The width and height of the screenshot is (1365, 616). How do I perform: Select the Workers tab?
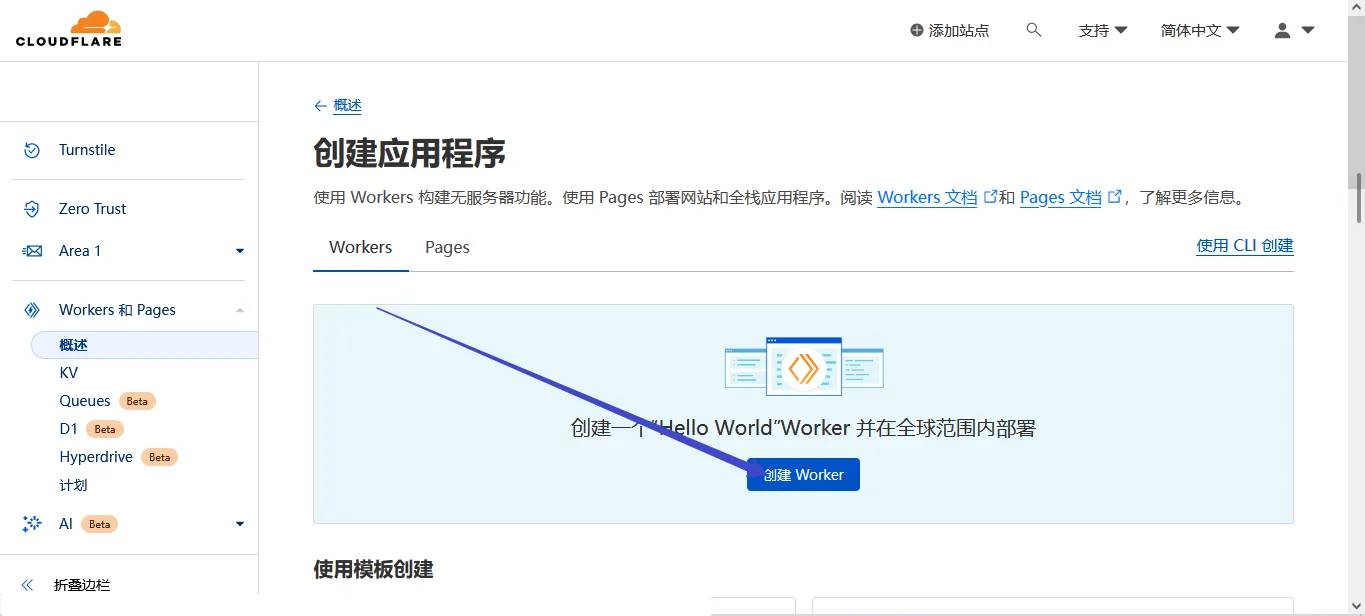click(x=360, y=247)
